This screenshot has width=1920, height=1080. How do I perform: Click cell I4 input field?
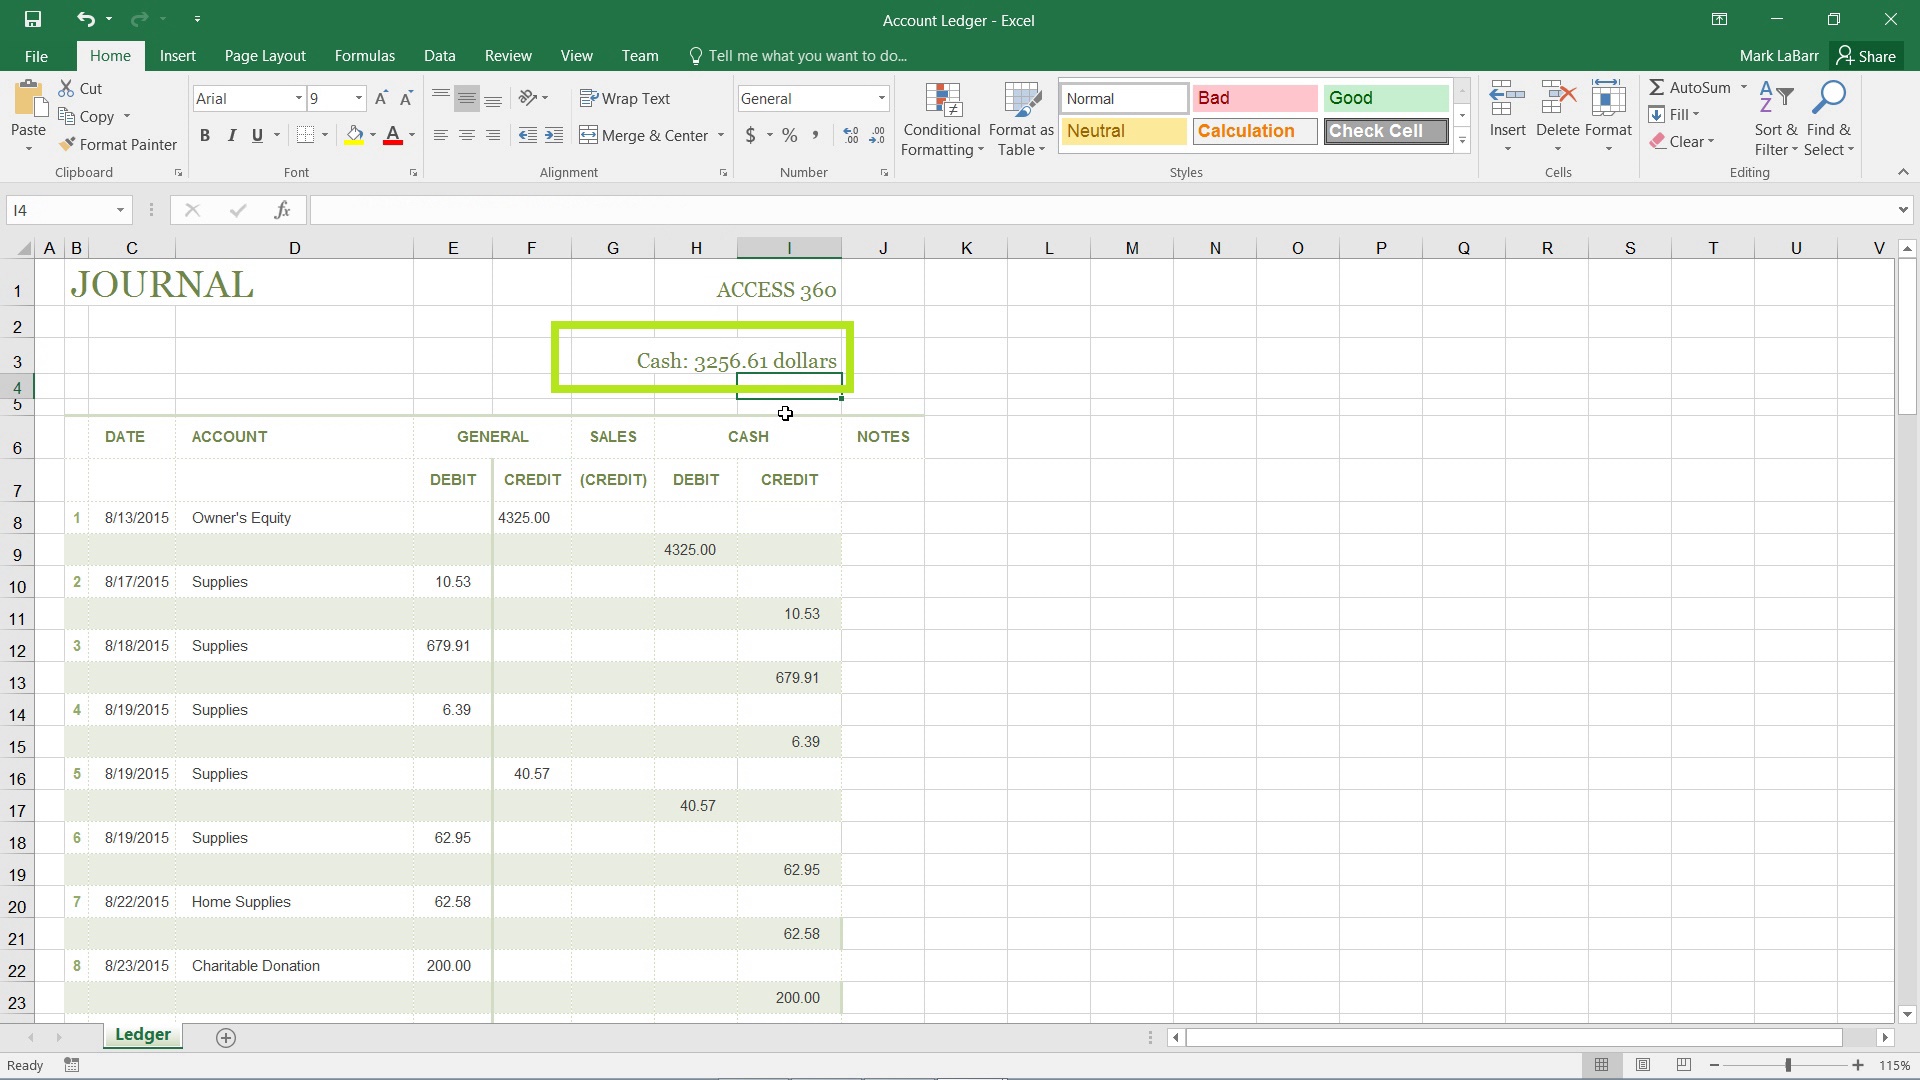(787, 386)
